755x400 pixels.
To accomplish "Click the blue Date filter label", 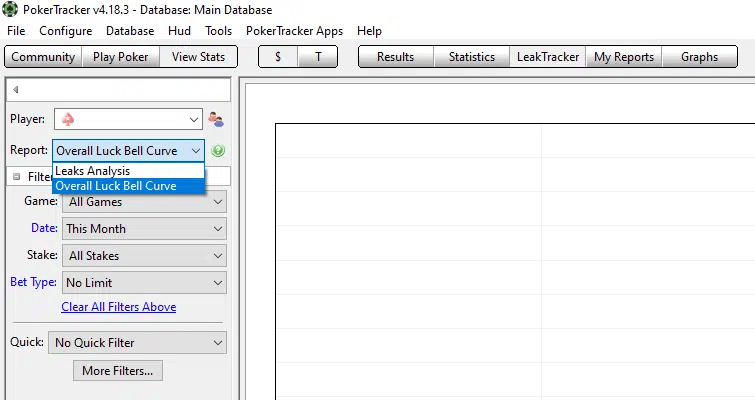I will coord(44,228).
